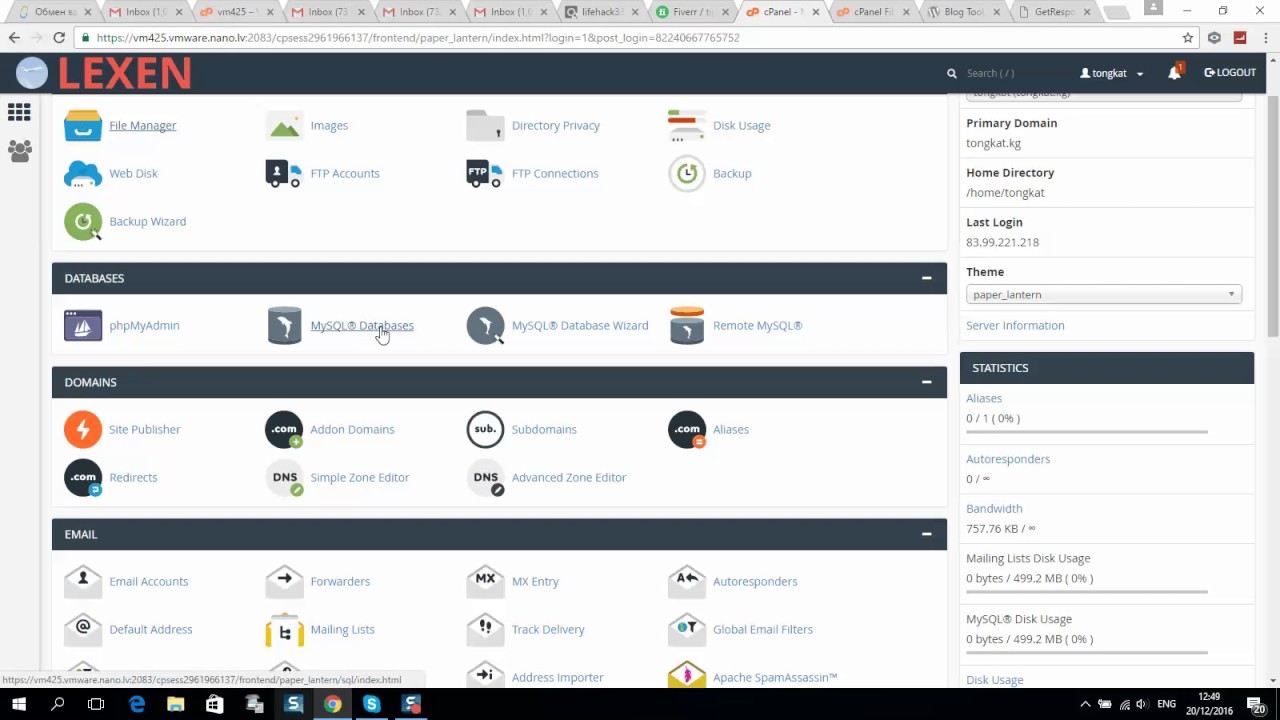Viewport: 1280px width, 720px height.
Task: Switch to the Blog Tool browser tab
Action: (x=961, y=12)
